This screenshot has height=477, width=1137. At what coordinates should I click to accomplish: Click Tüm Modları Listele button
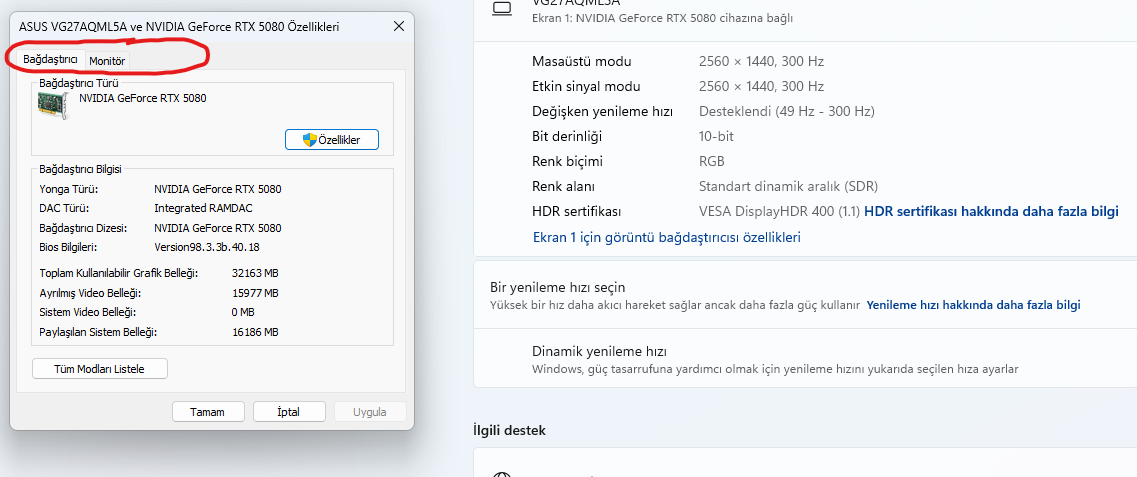100,369
